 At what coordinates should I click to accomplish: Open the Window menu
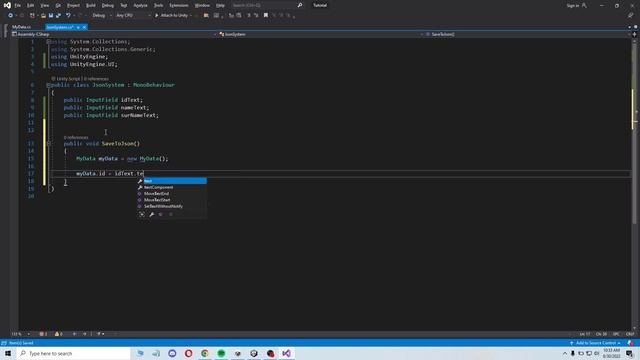pos(202,5)
